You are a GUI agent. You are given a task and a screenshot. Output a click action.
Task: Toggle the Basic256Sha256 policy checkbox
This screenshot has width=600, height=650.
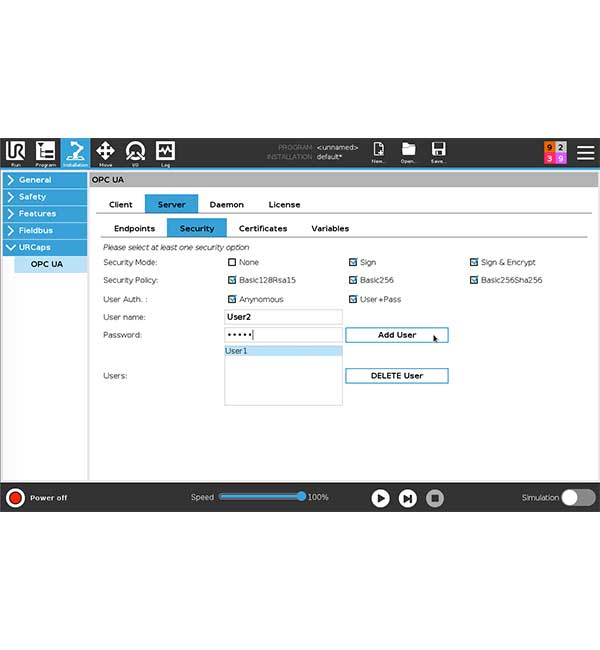pyautogui.click(x=474, y=280)
